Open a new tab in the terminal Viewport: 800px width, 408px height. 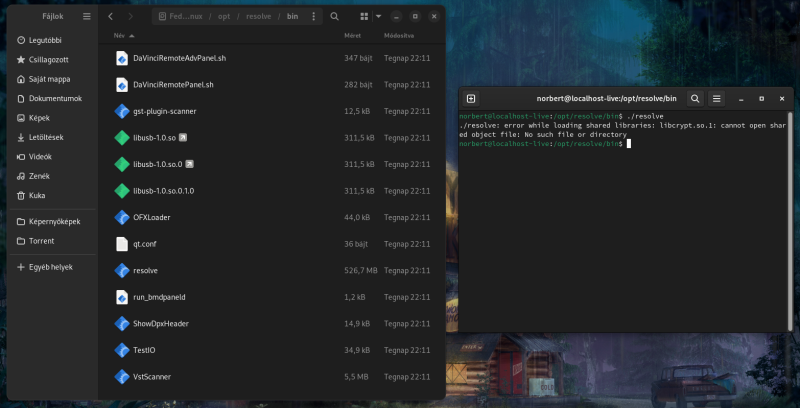(471, 98)
